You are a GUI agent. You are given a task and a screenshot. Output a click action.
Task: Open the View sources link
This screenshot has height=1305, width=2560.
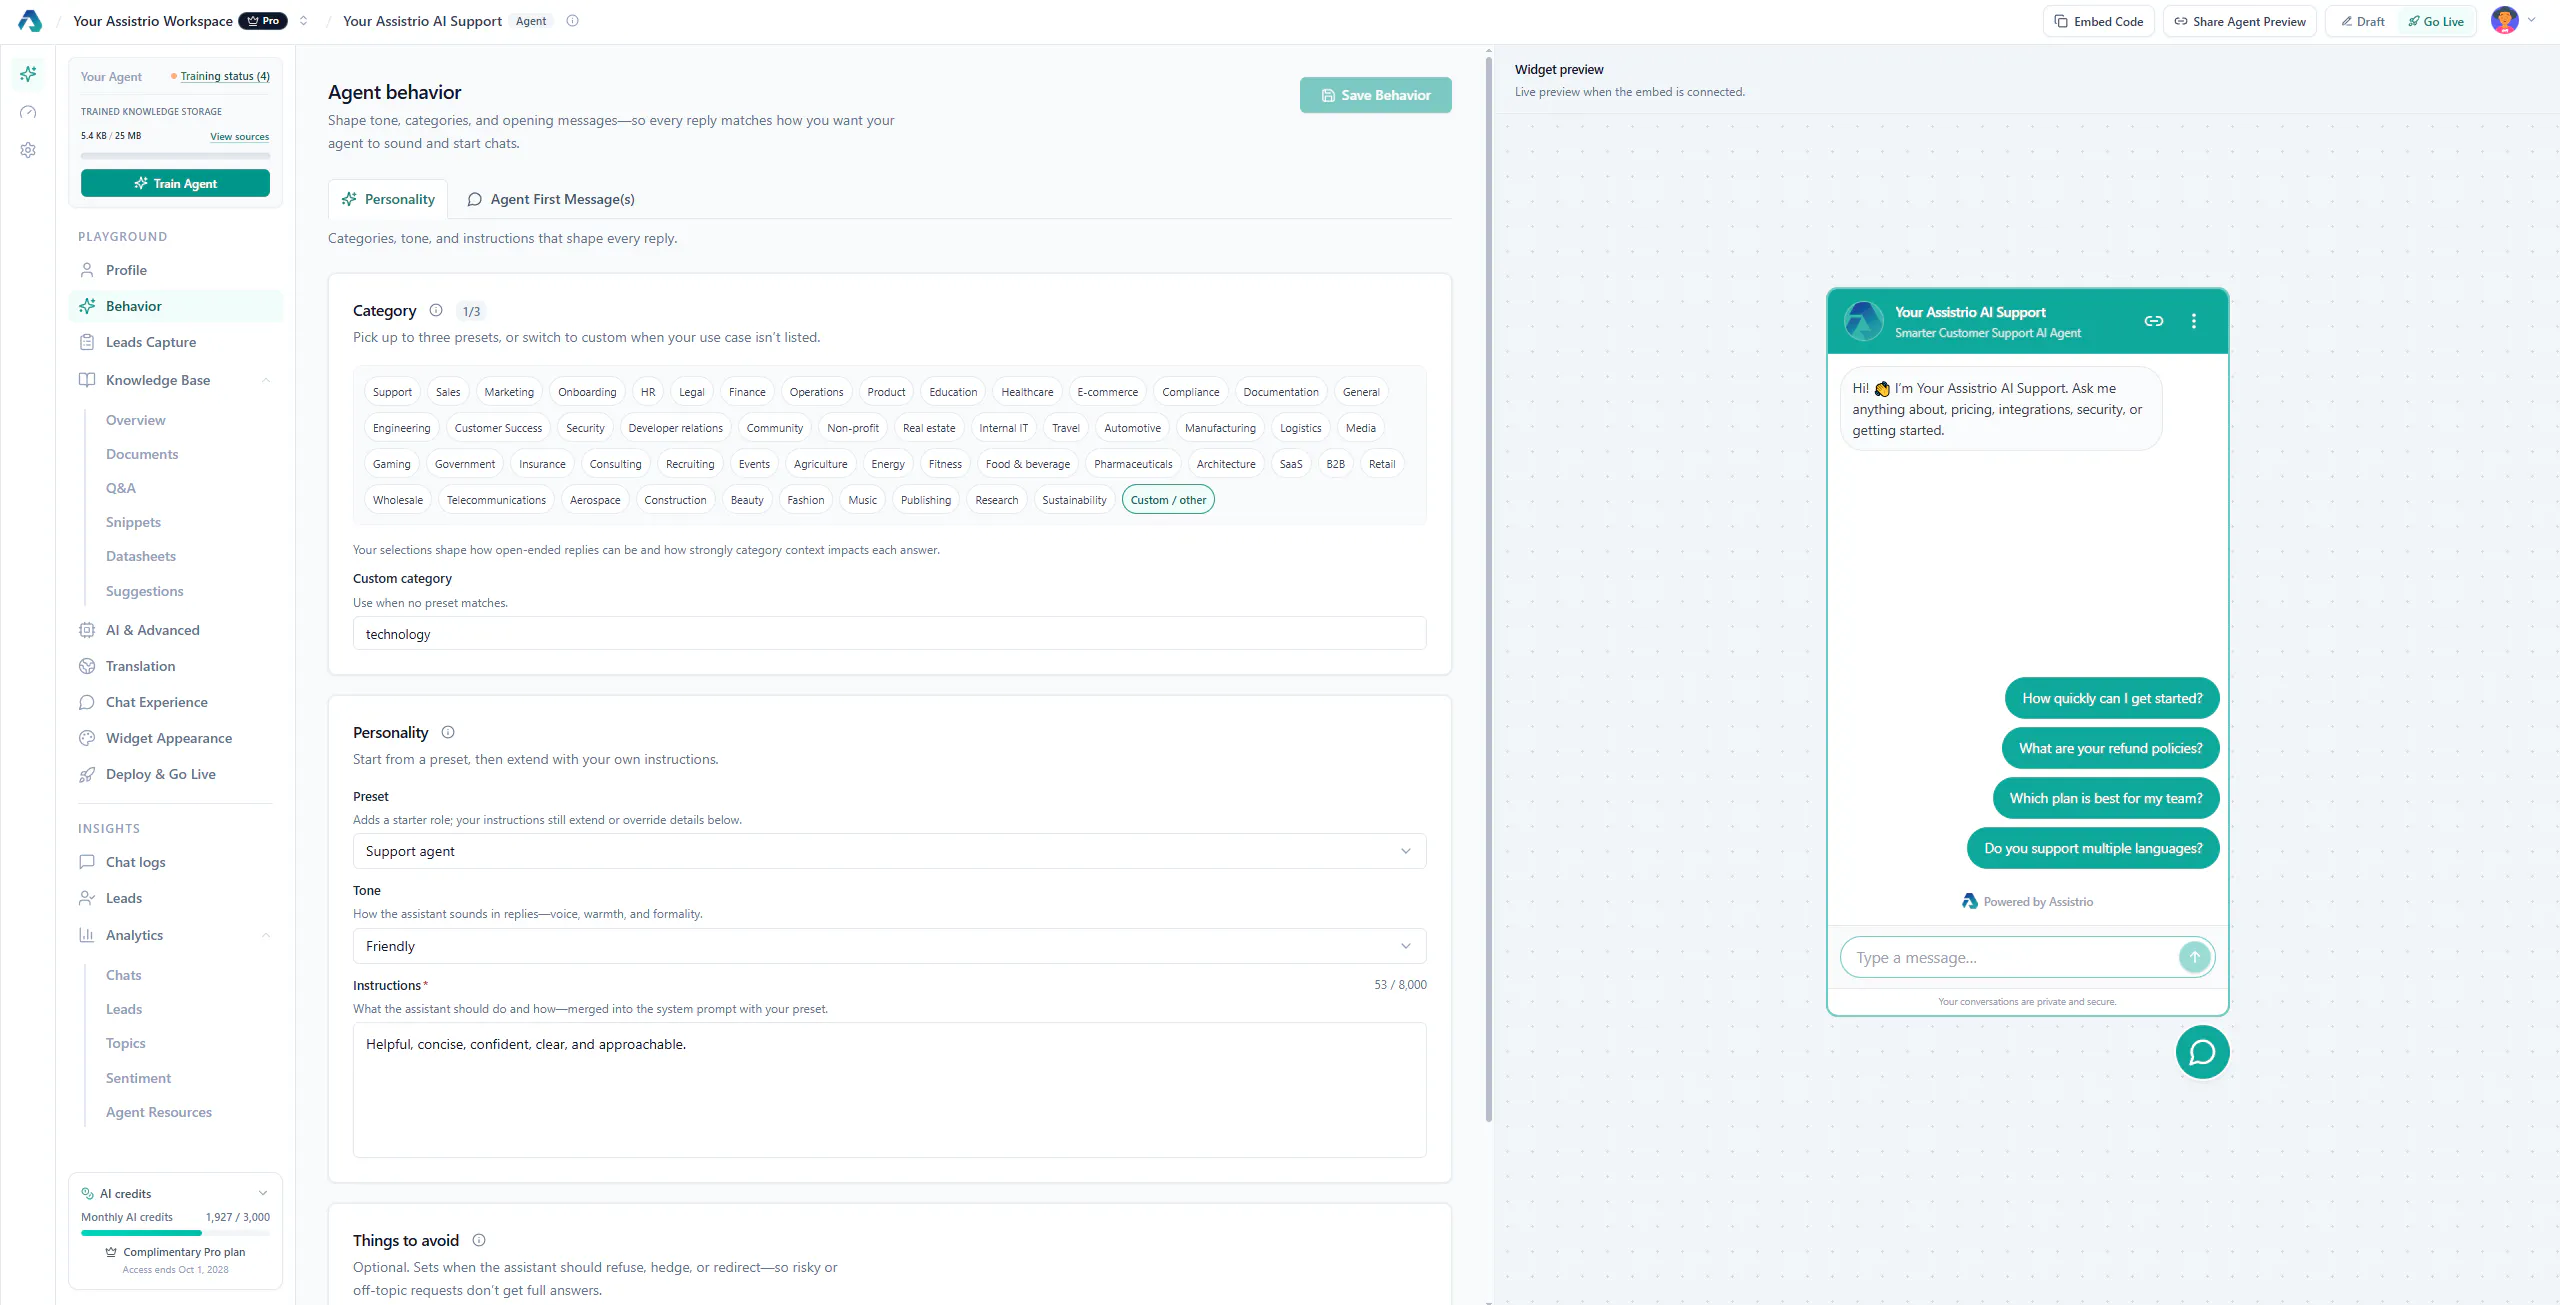pyautogui.click(x=239, y=136)
